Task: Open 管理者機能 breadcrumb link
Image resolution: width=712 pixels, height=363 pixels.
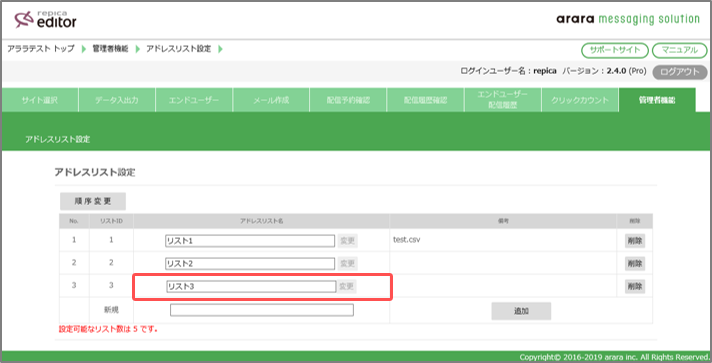Action: point(110,49)
